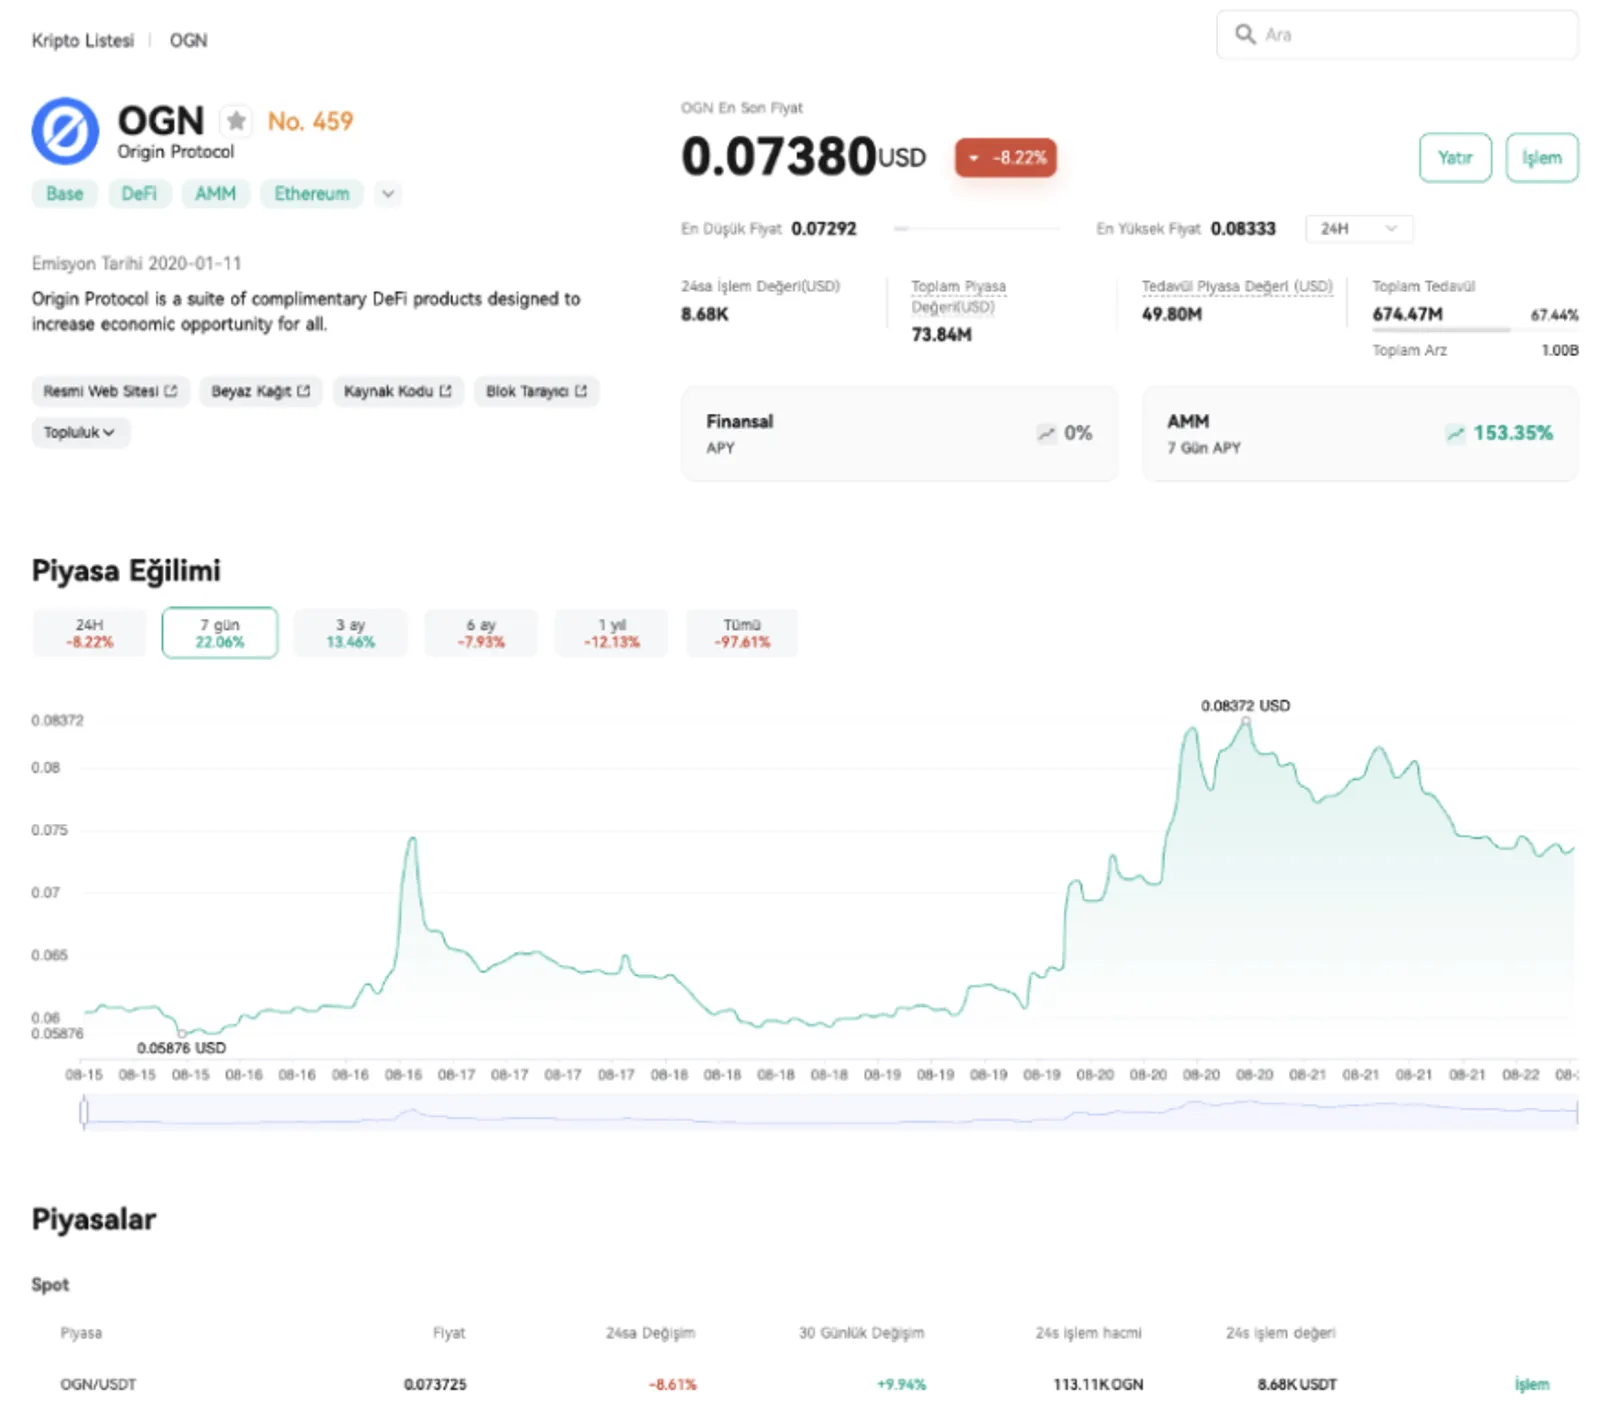Image resolution: width=1600 pixels, height=1424 pixels.
Task: Click the OGN/USDT market pair
Action: (98, 1384)
